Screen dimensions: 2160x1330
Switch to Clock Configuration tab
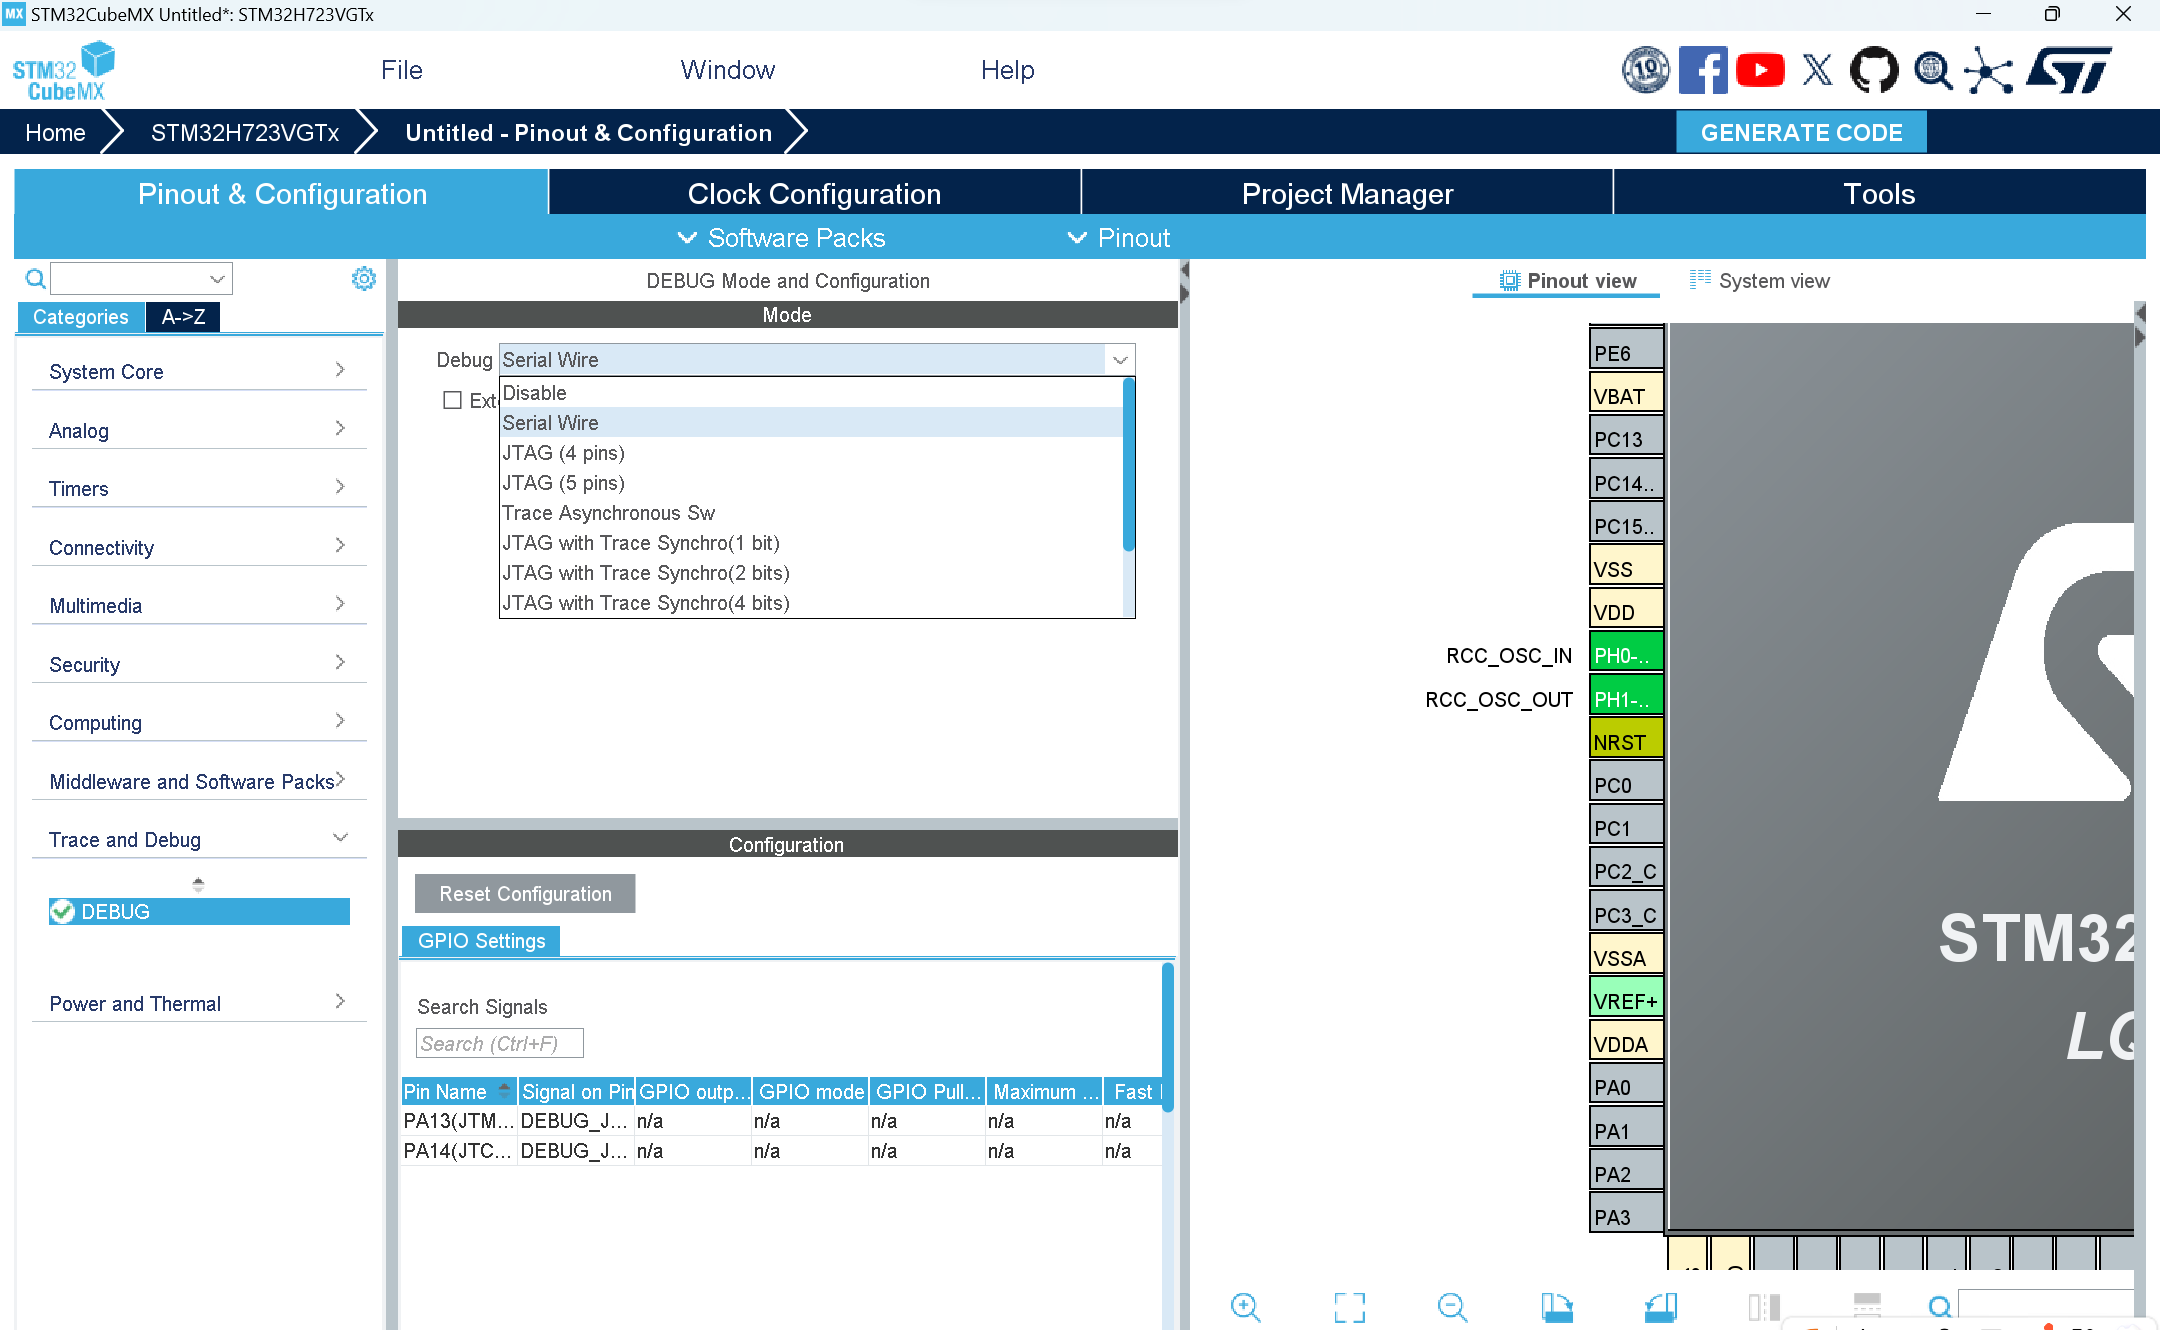(x=814, y=193)
